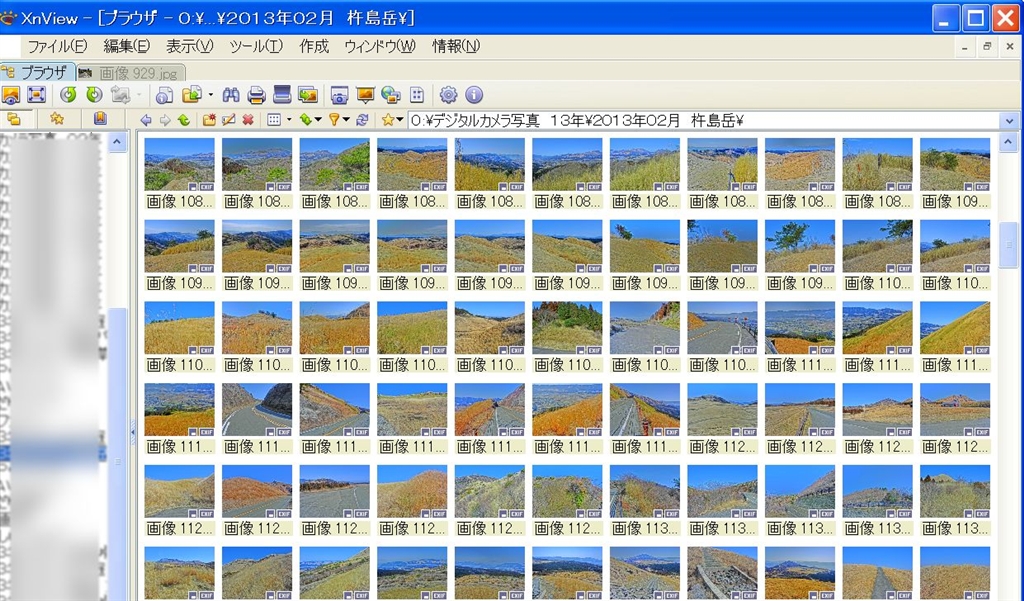Open the scanner acquire tool

tap(282, 95)
